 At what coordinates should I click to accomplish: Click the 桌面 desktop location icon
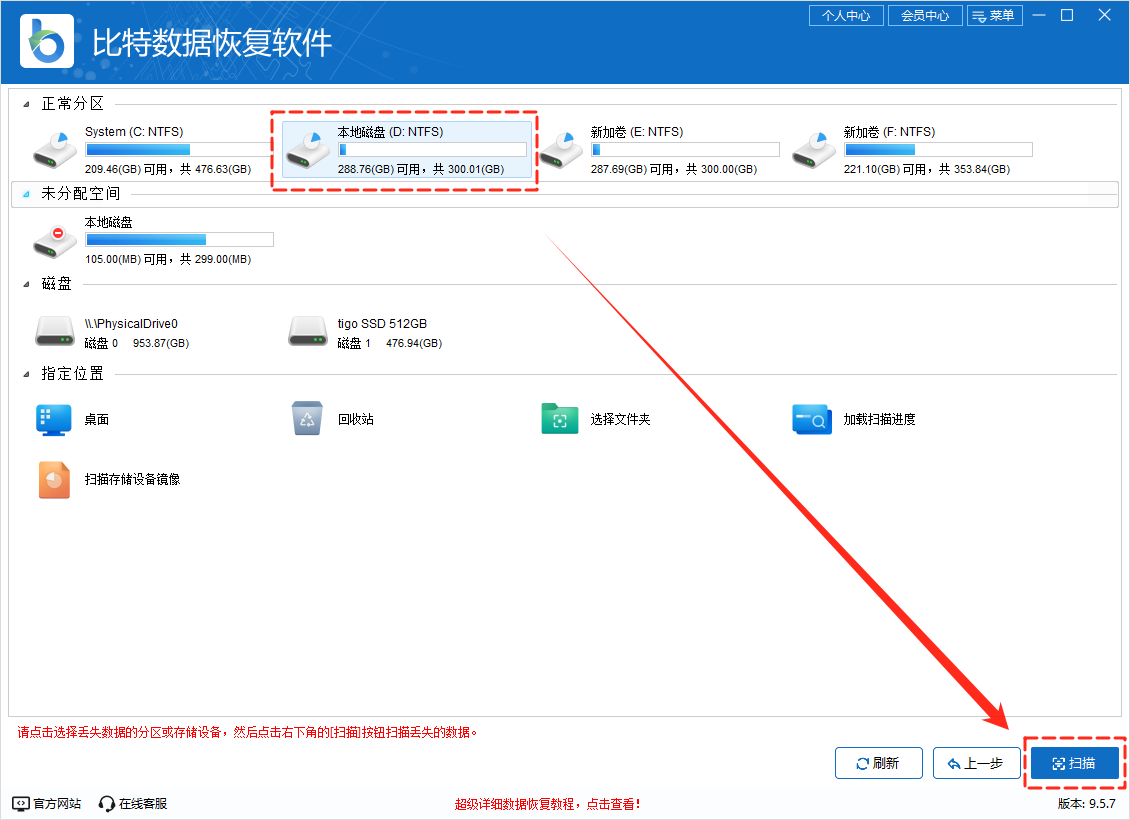[54, 420]
